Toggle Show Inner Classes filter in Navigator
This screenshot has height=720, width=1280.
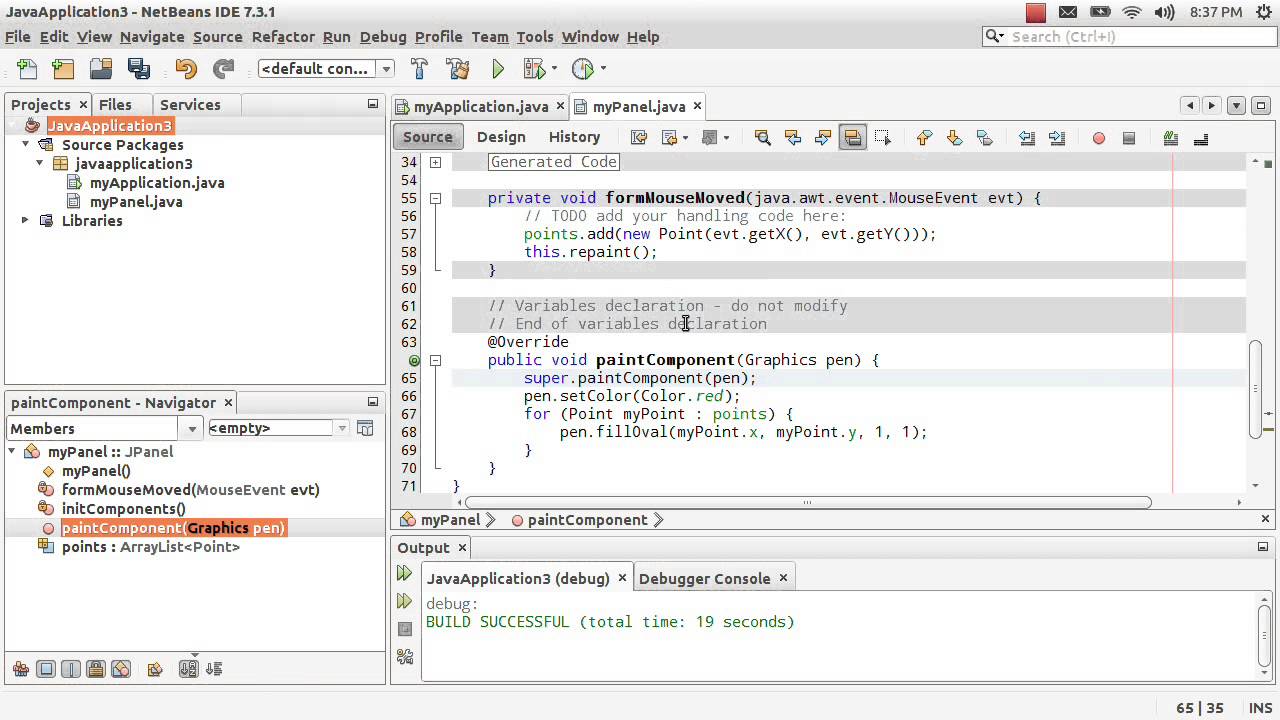121,669
